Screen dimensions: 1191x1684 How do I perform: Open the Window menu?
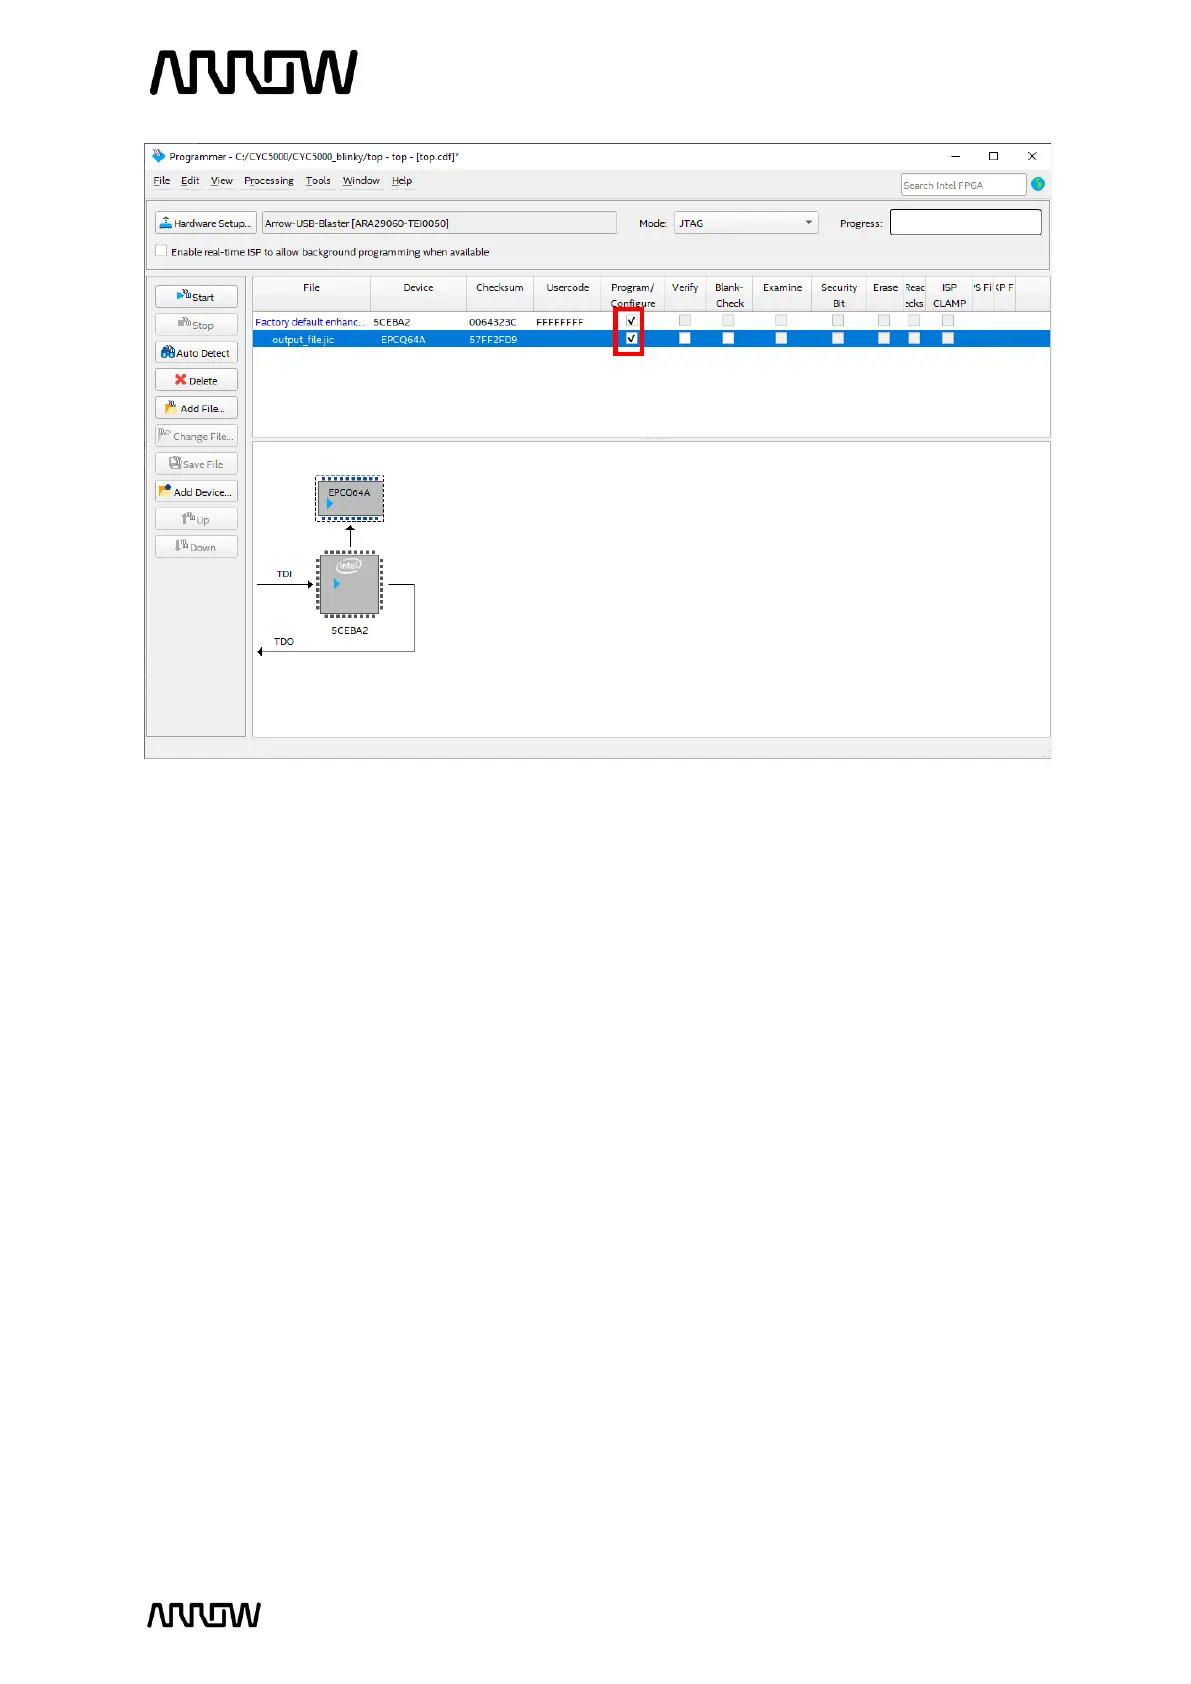[x=361, y=181]
